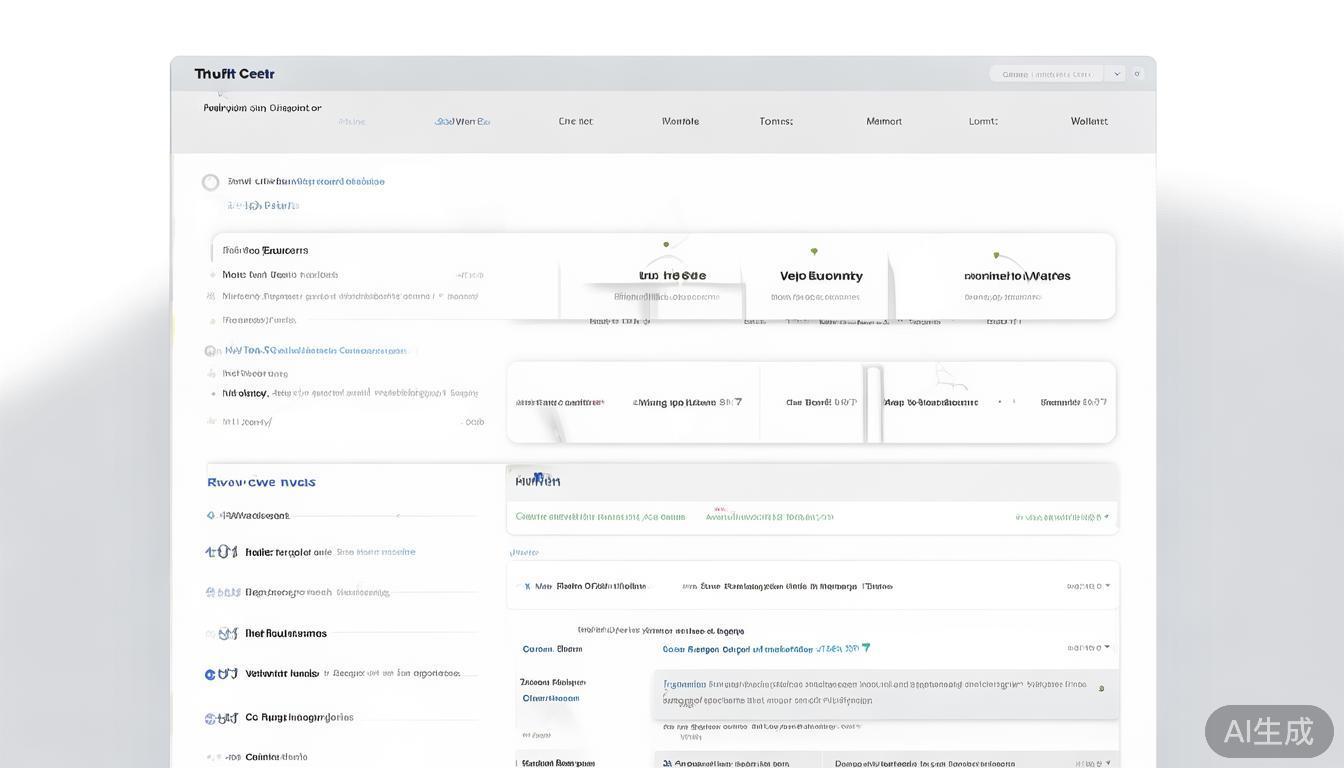Click the Rivov cwe nvcls heading link
The height and width of the screenshot is (768, 1344).
(261, 482)
